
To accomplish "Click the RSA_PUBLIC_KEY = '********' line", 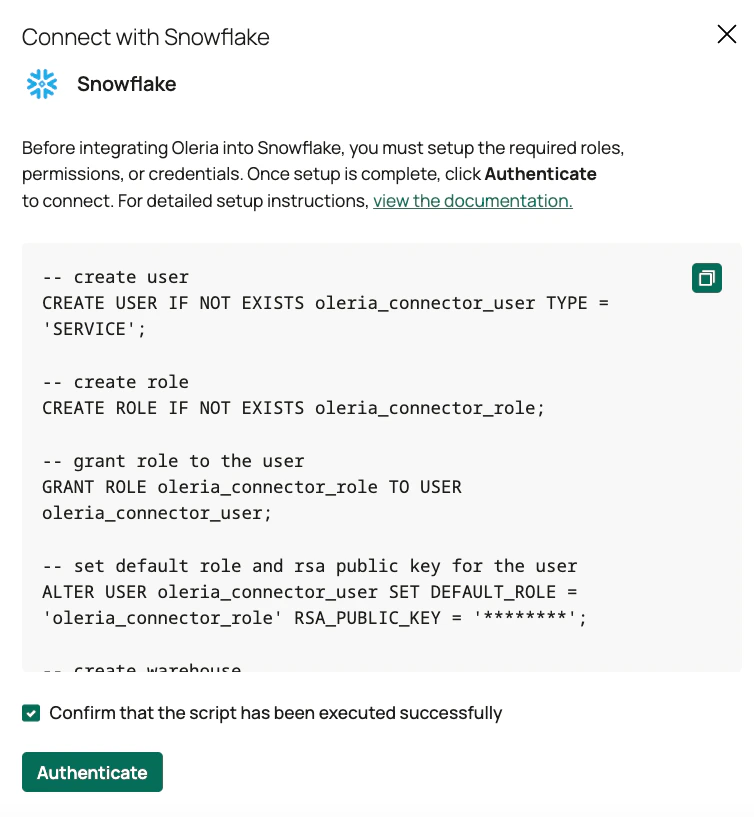I will coord(314,618).
